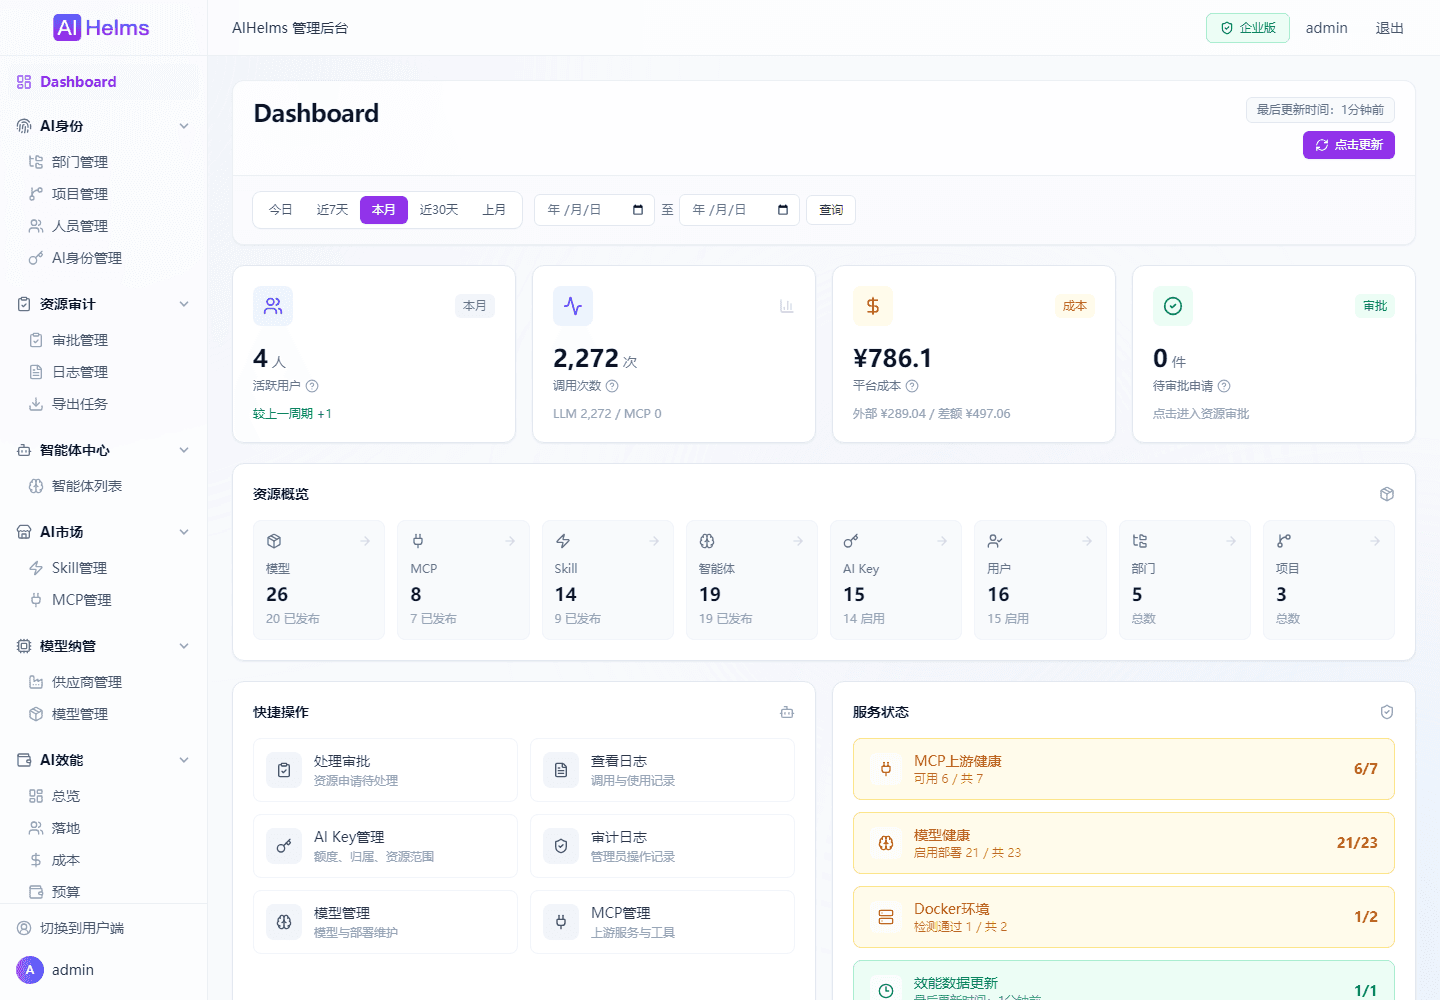Viewport: 1440px width, 1000px height.
Task: Select the 近7天 time range
Action: [332, 210]
